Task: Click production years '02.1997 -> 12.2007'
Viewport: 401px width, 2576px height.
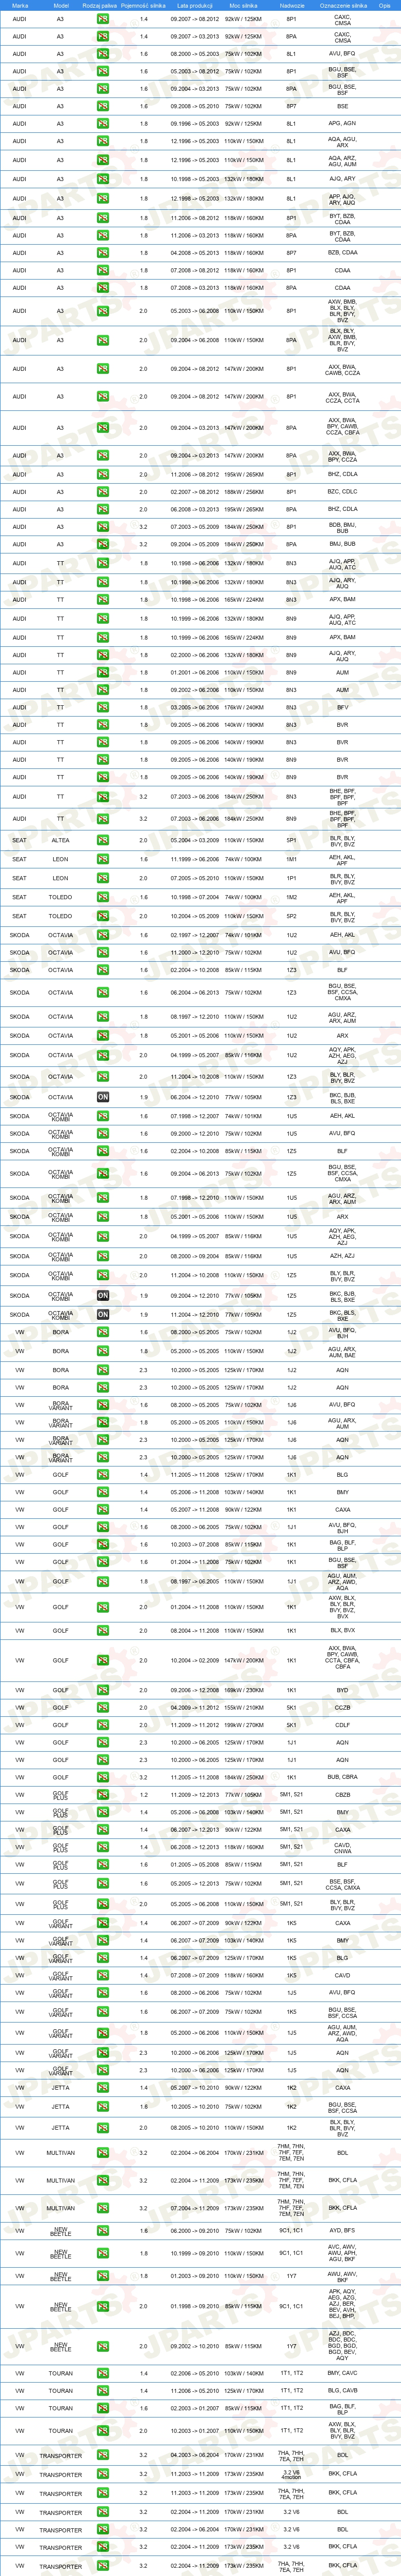Action: pyautogui.click(x=194, y=935)
